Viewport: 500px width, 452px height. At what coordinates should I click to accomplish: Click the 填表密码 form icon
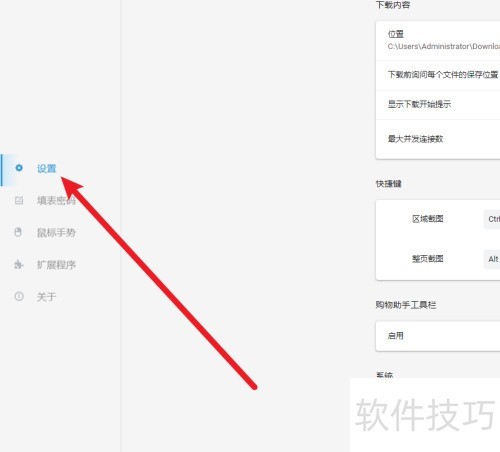click(19, 200)
